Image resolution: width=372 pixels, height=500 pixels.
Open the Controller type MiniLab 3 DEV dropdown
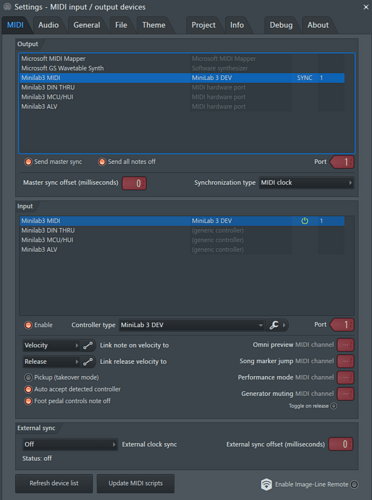[192, 325]
